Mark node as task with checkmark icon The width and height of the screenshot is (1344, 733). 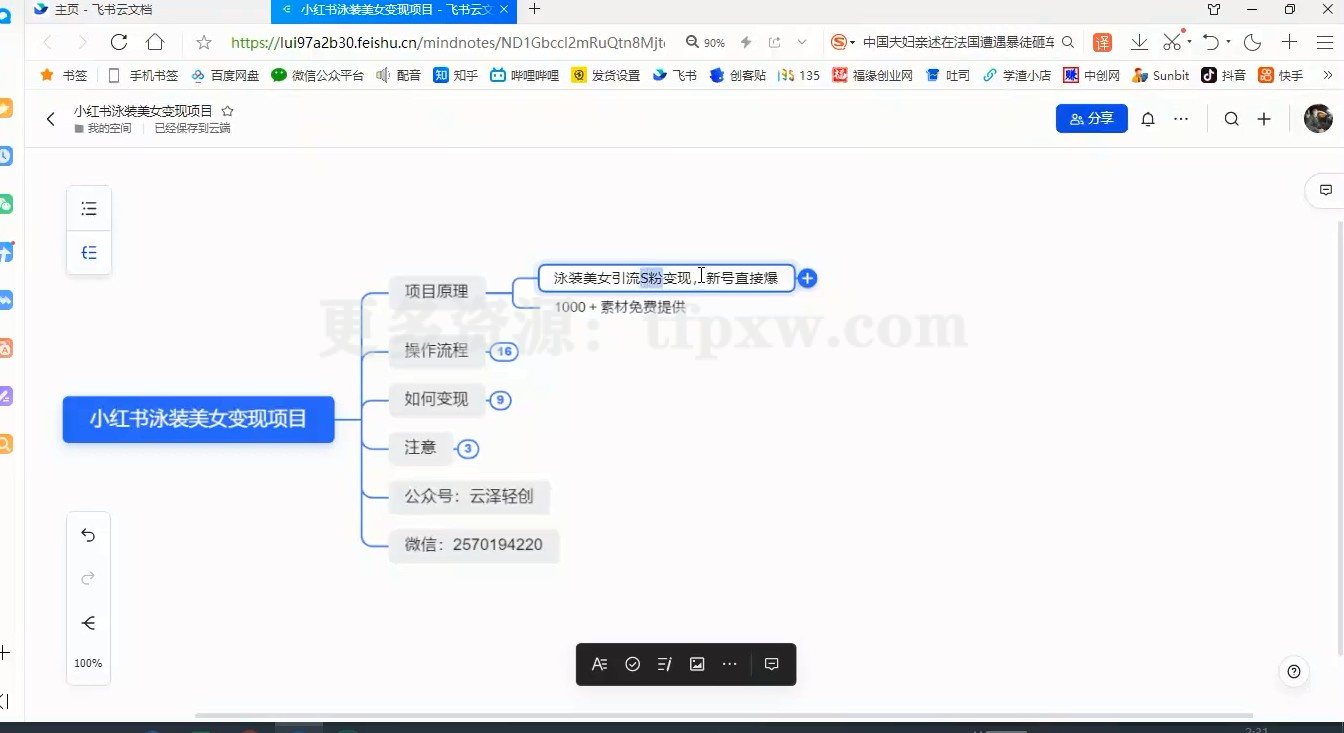click(x=632, y=663)
